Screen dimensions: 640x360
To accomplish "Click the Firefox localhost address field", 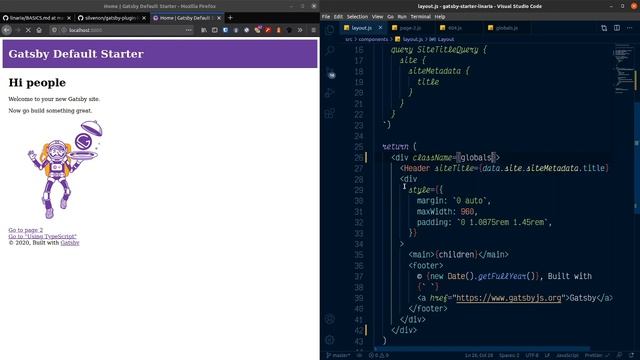I will tap(122, 30).
